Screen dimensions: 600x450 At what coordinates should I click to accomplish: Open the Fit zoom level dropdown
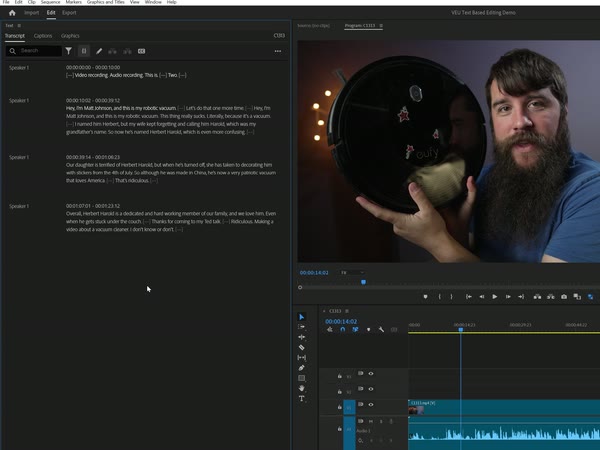pos(352,272)
